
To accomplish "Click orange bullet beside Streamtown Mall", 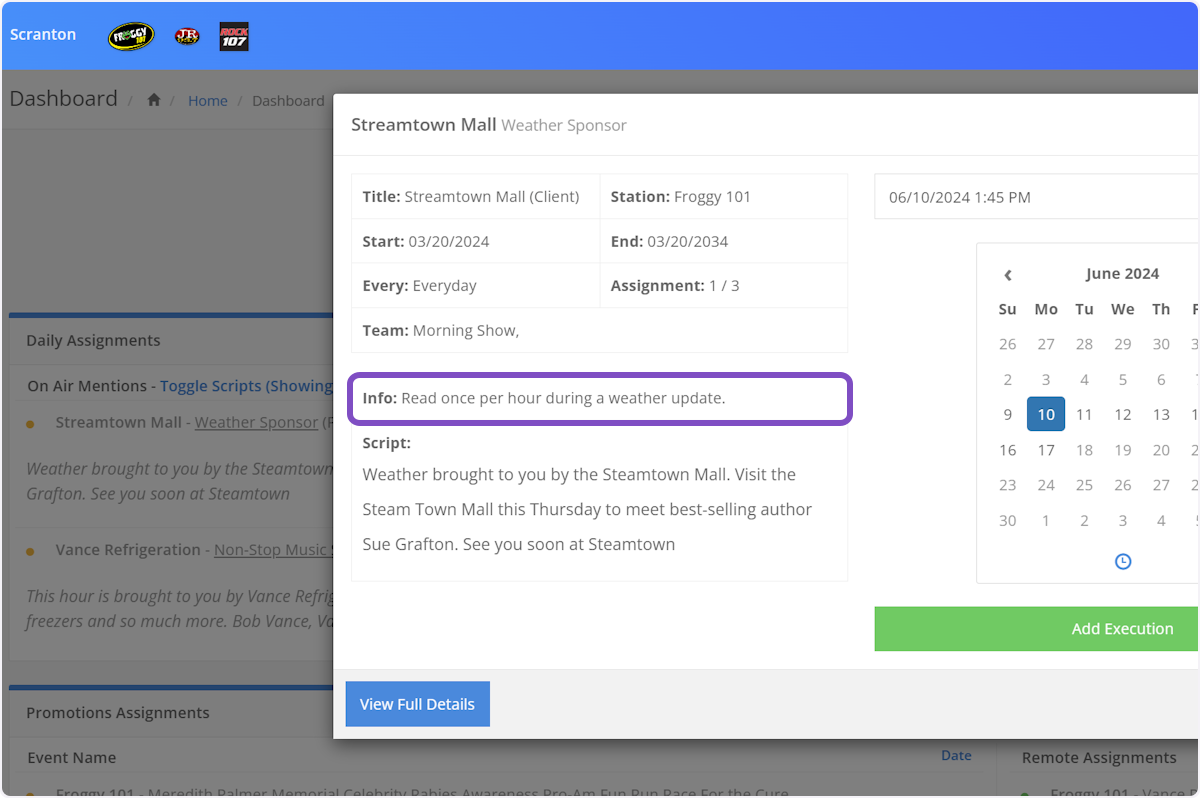I will [30, 424].
